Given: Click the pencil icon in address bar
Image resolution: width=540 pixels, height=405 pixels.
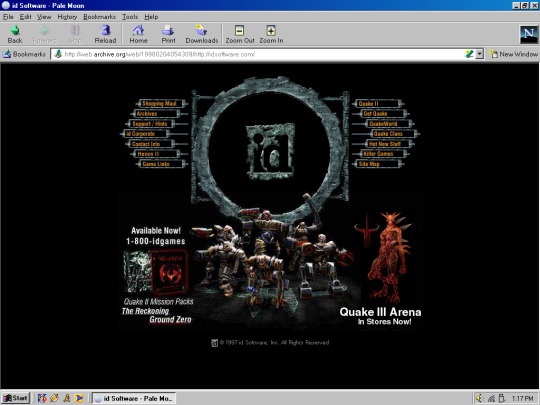Looking at the screenshot, I should 469,54.
